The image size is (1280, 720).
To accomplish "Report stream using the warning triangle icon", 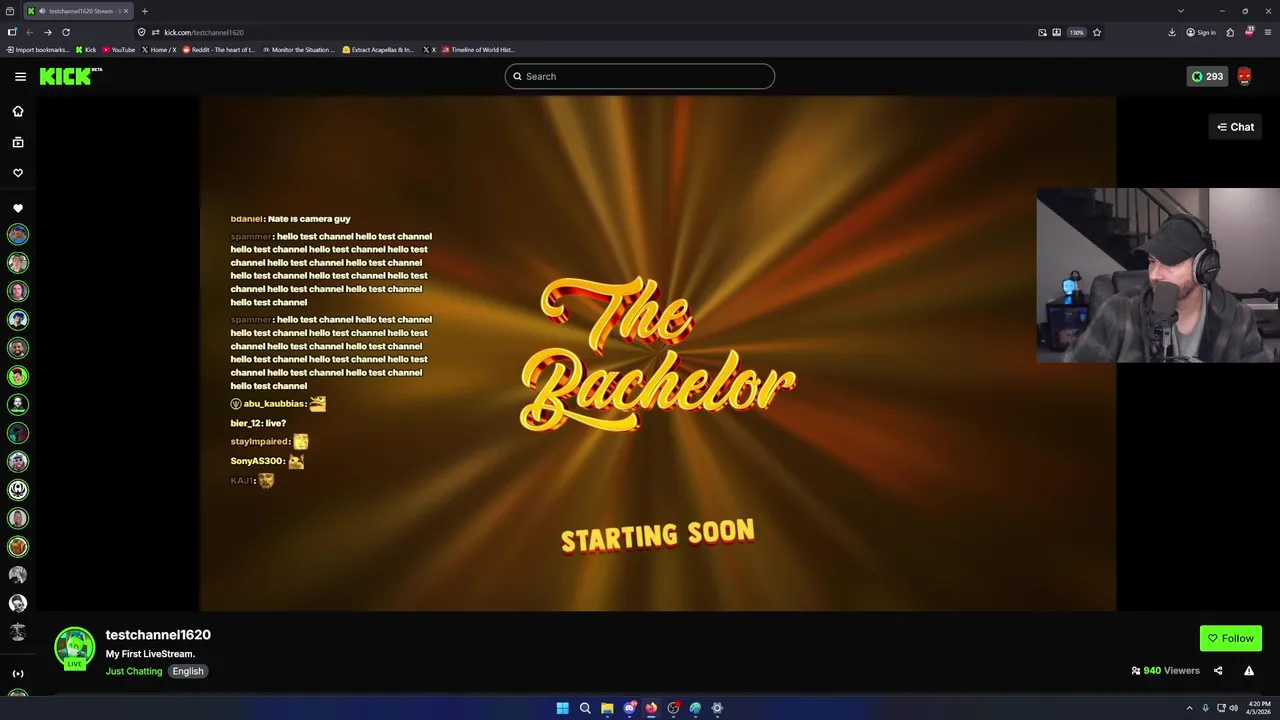I will pyautogui.click(x=1249, y=671).
